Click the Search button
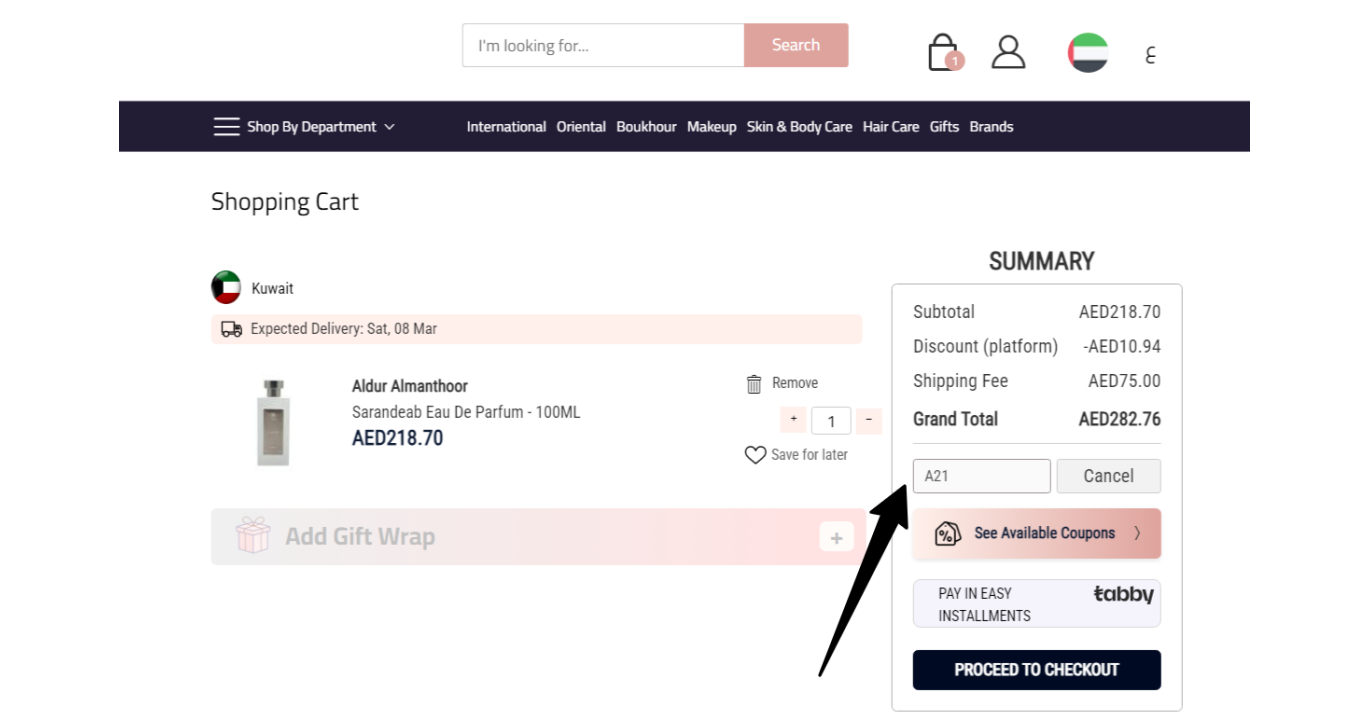Image resolution: width=1368 pixels, height=720 pixels. (x=796, y=45)
